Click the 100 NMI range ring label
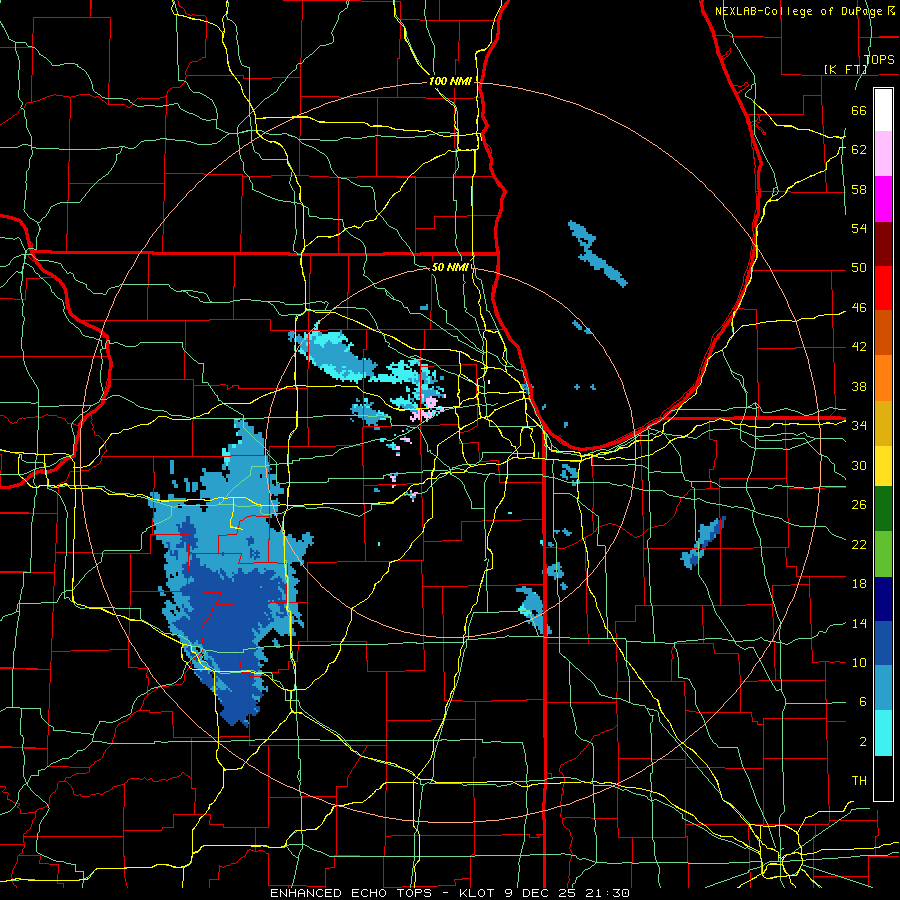Viewport: 900px width, 900px height. click(450, 82)
